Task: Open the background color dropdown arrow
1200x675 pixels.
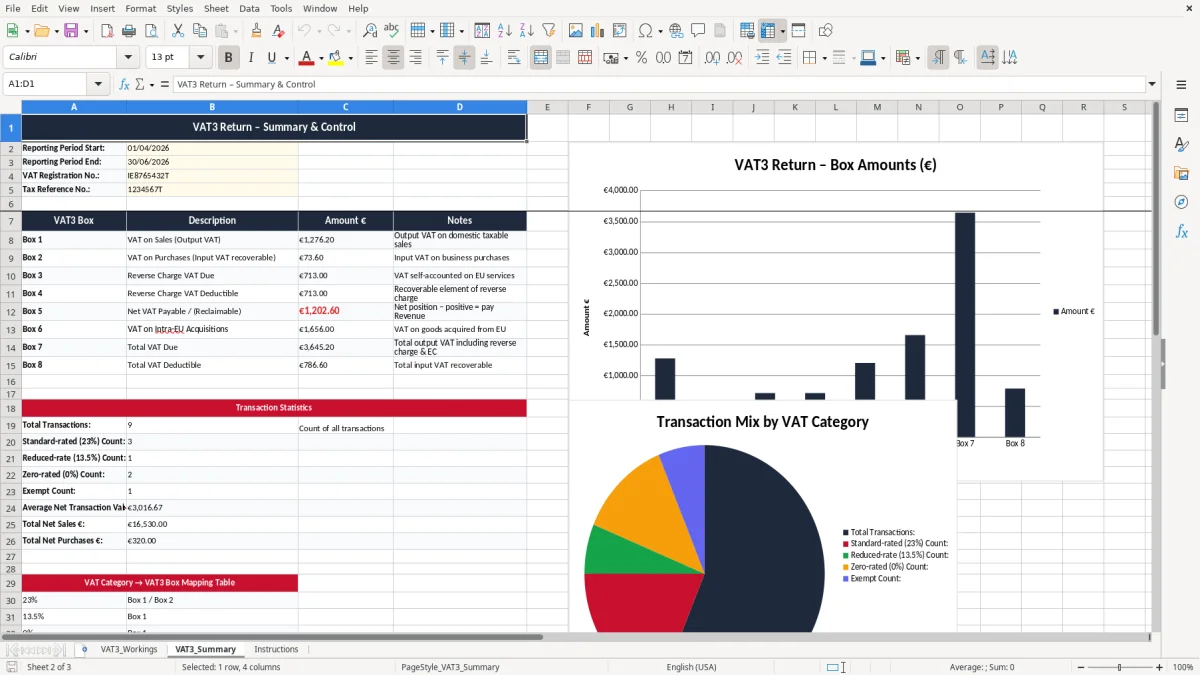Action: pos(350,58)
